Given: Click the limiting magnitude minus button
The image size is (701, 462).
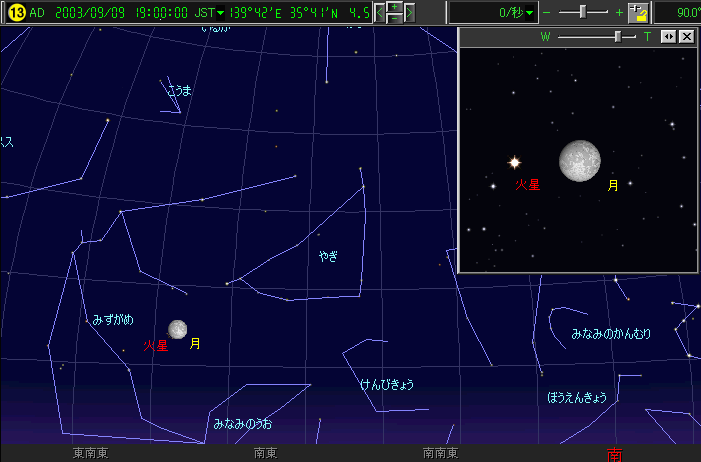Looking at the screenshot, I should tap(395, 19).
